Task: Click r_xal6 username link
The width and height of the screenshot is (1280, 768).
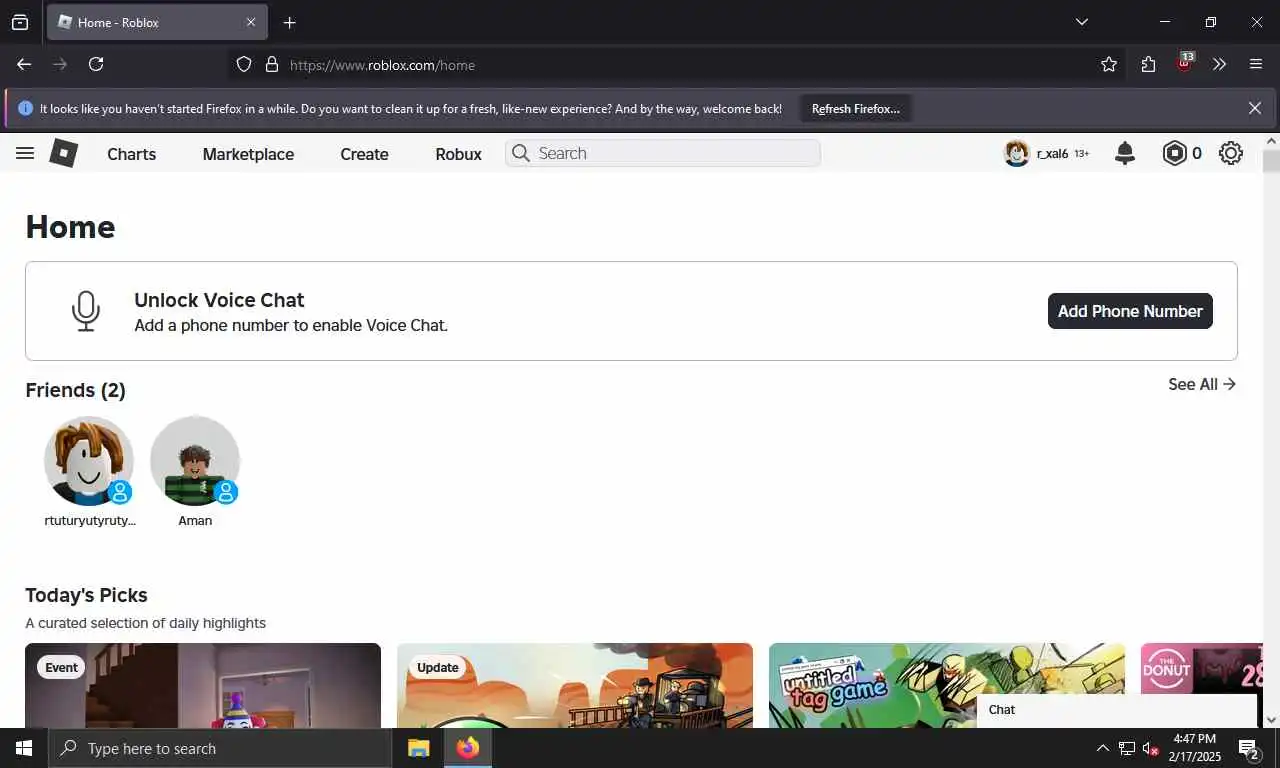Action: point(1052,154)
